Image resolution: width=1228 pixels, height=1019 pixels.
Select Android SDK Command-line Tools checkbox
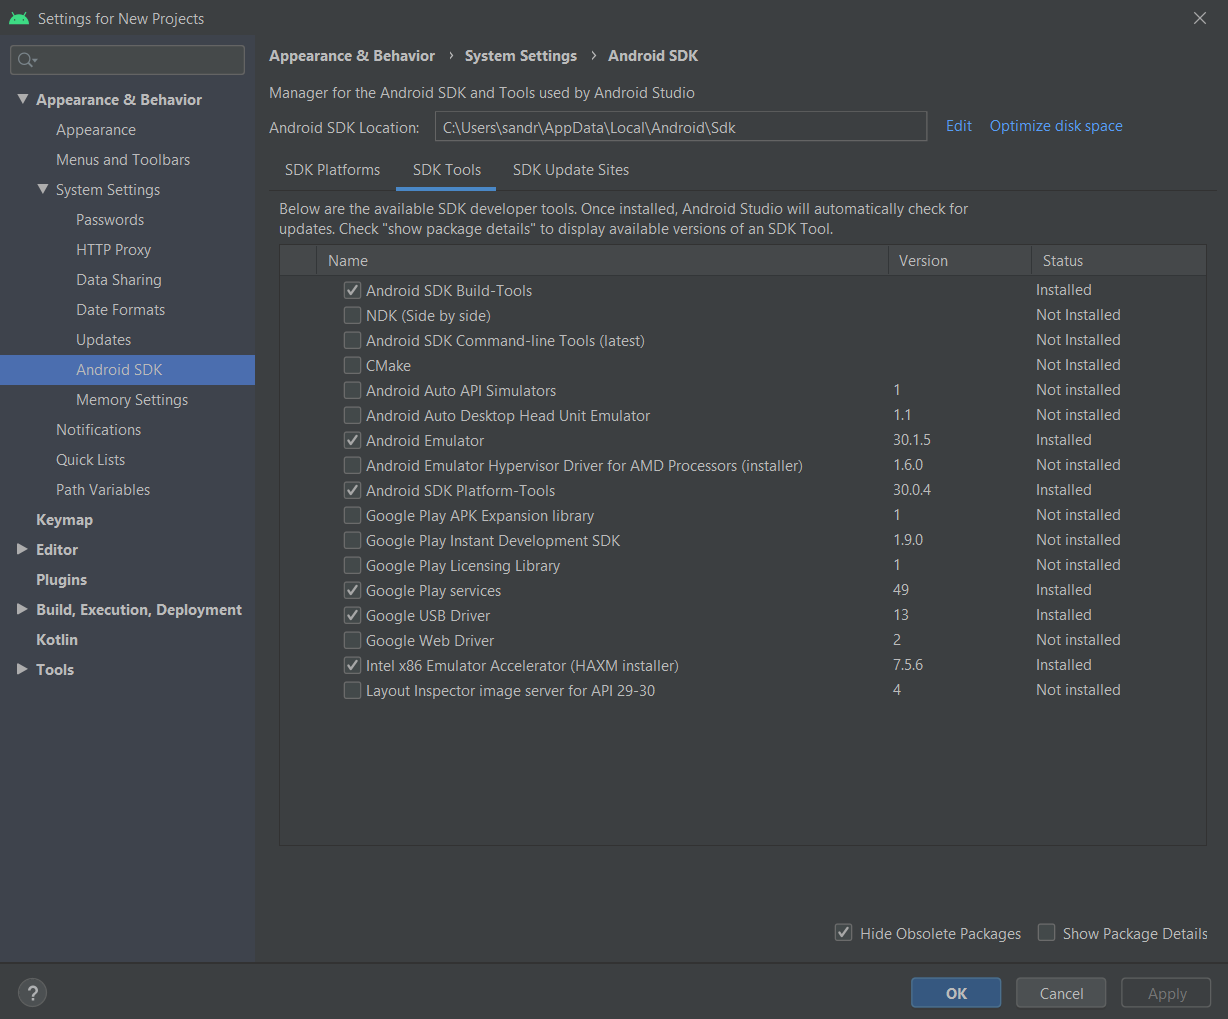[x=352, y=340]
